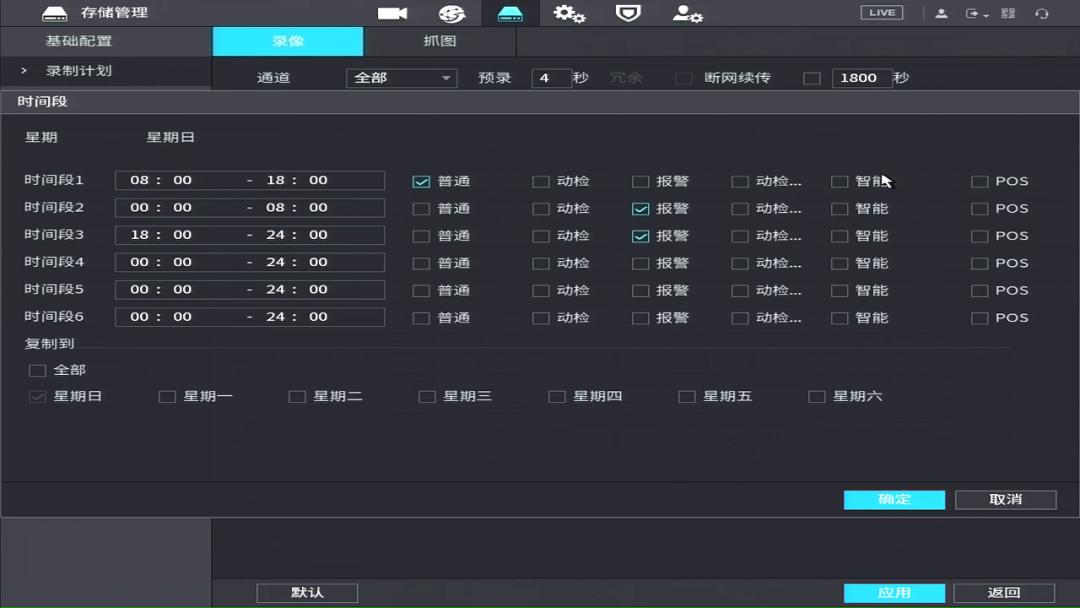Image resolution: width=1080 pixels, height=608 pixels.
Task: Click the security shield icon
Action: (x=628, y=13)
